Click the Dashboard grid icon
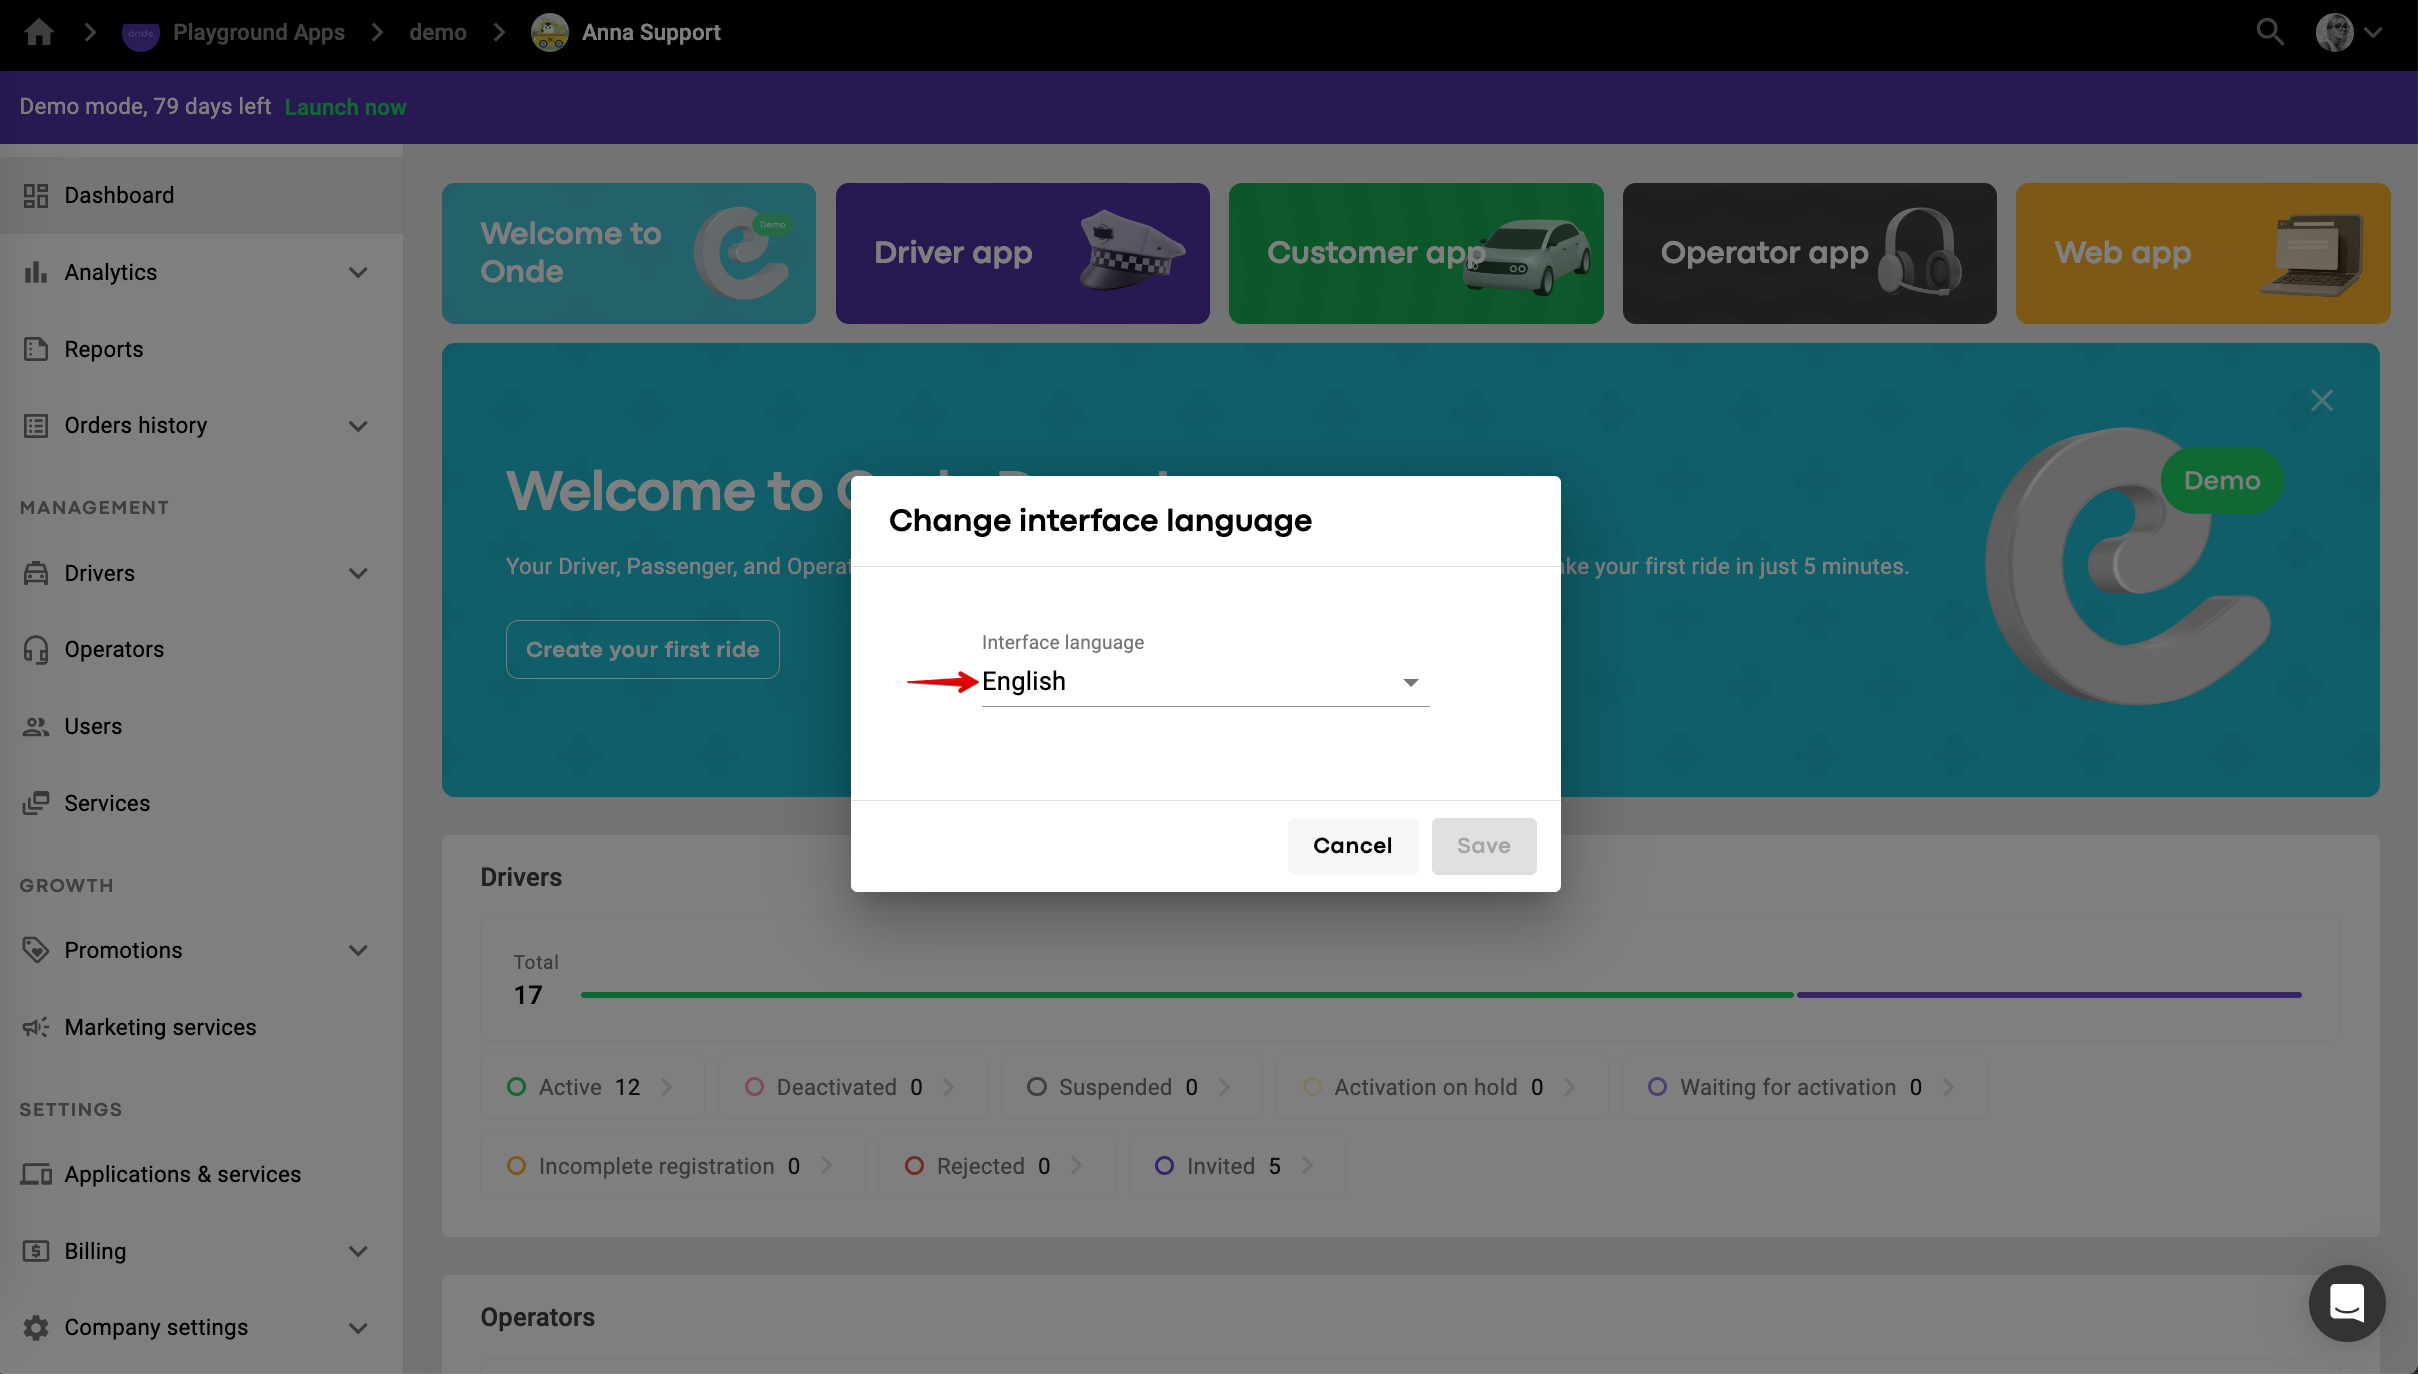 click(36, 195)
